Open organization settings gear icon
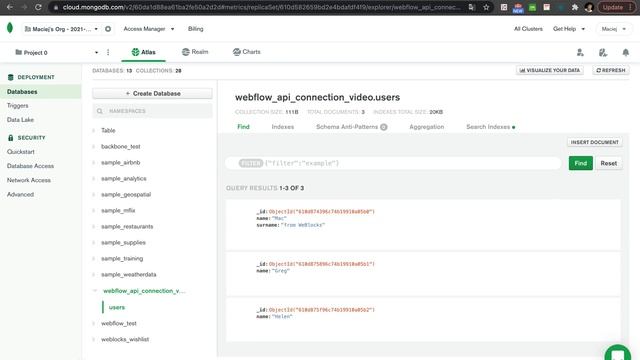Screen dimensions: 640x360 pyautogui.click(x=108, y=29)
